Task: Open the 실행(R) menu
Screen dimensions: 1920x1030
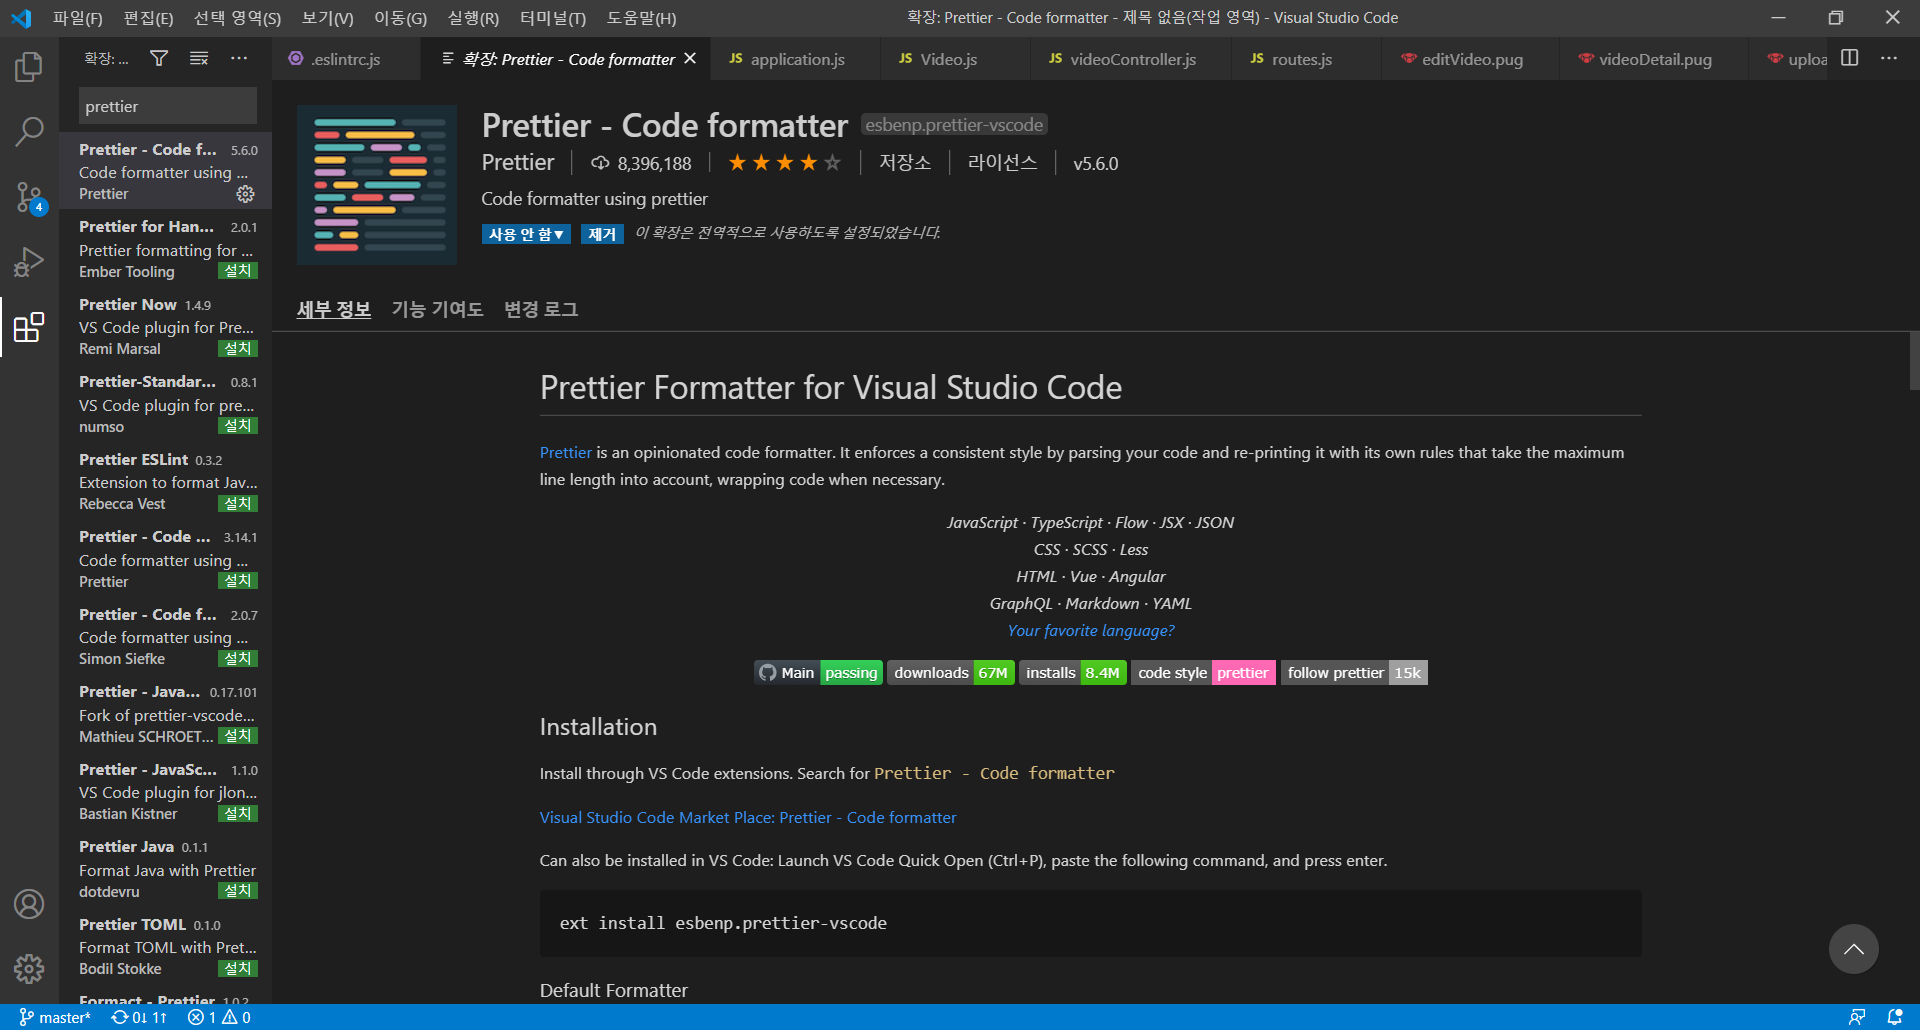Action: [474, 18]
